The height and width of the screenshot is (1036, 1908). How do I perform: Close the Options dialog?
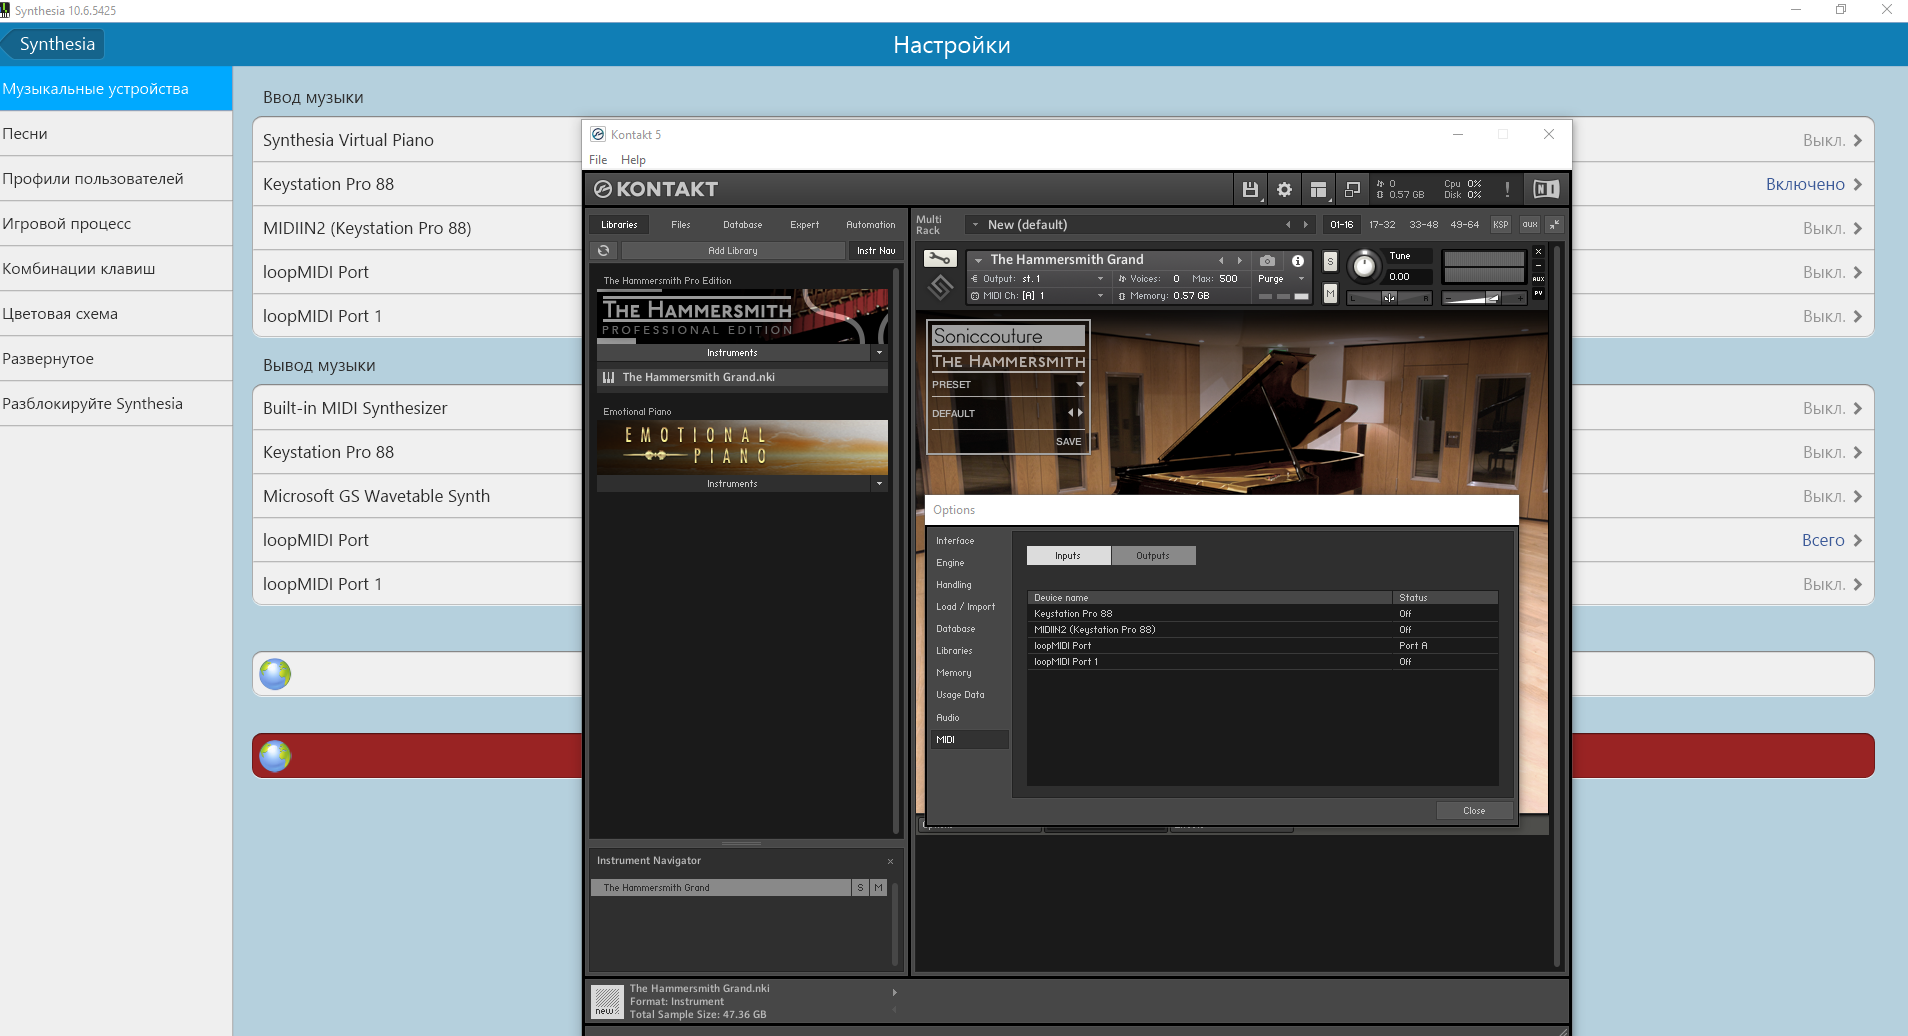click(1474, 811)
